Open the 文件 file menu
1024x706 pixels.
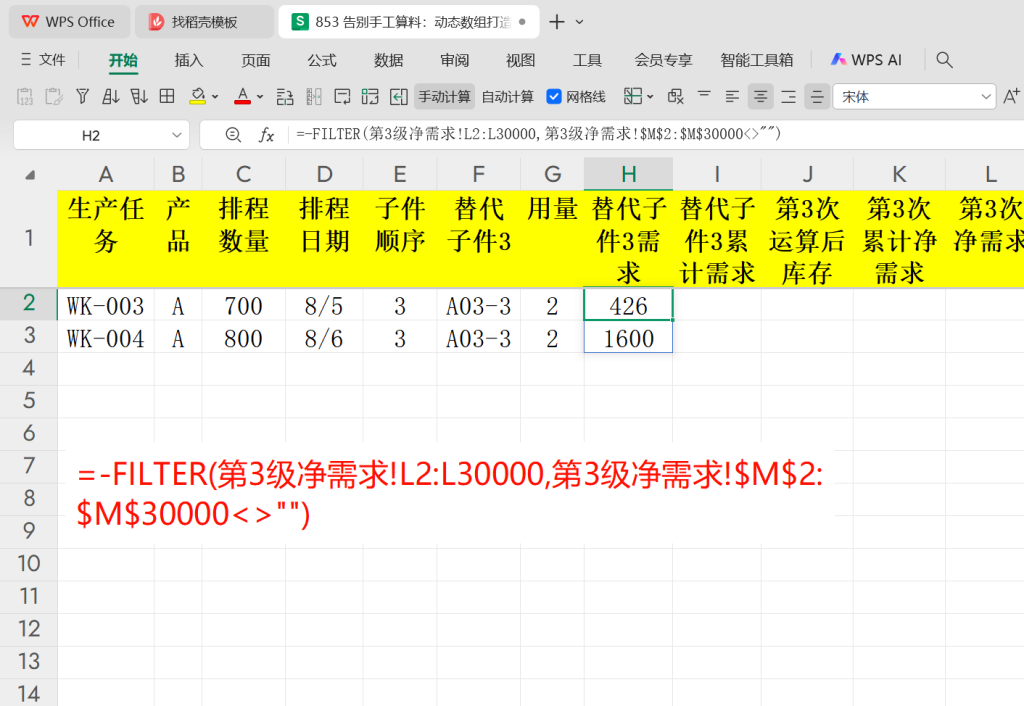[x=43, y=60]
